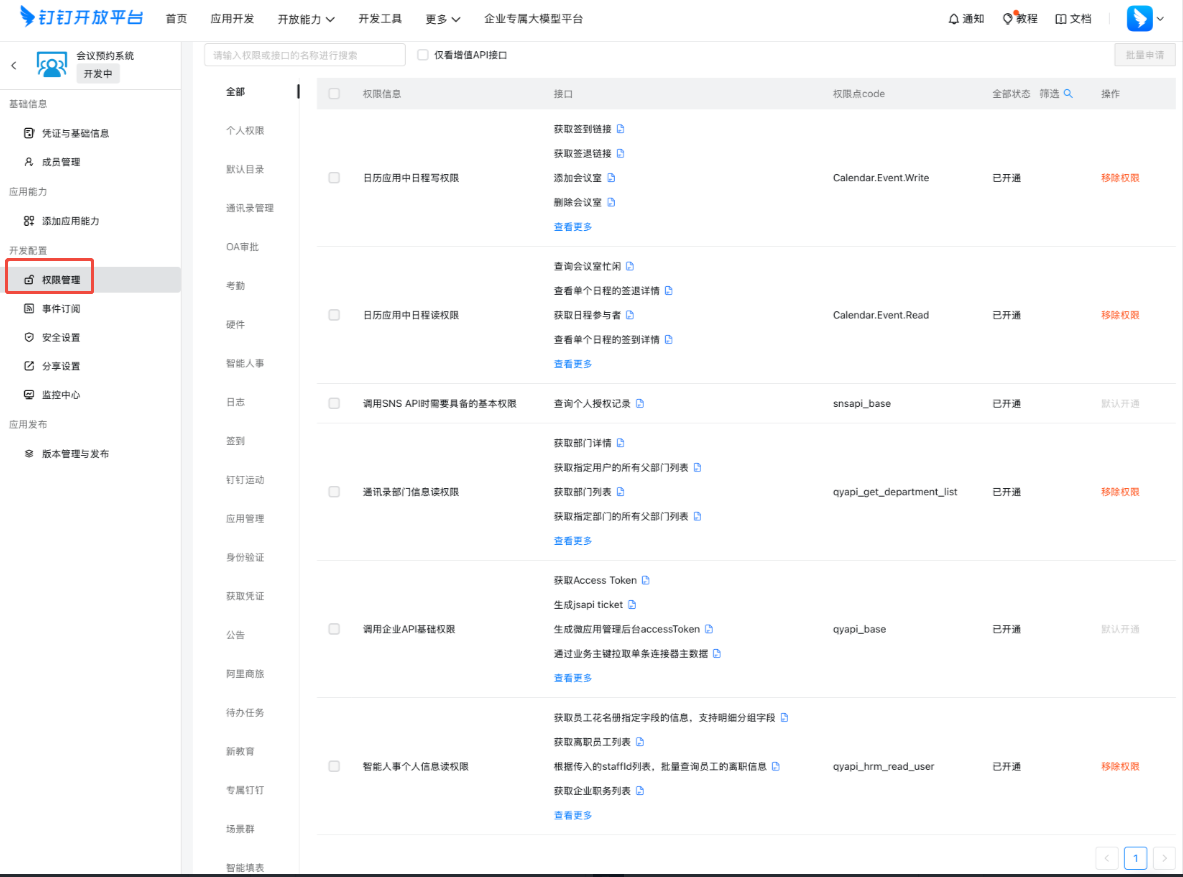Select the 通讯录部门信息读权限 row checkbox
This screenshot has height=877, width=1183.
click(x=334, y=492)
